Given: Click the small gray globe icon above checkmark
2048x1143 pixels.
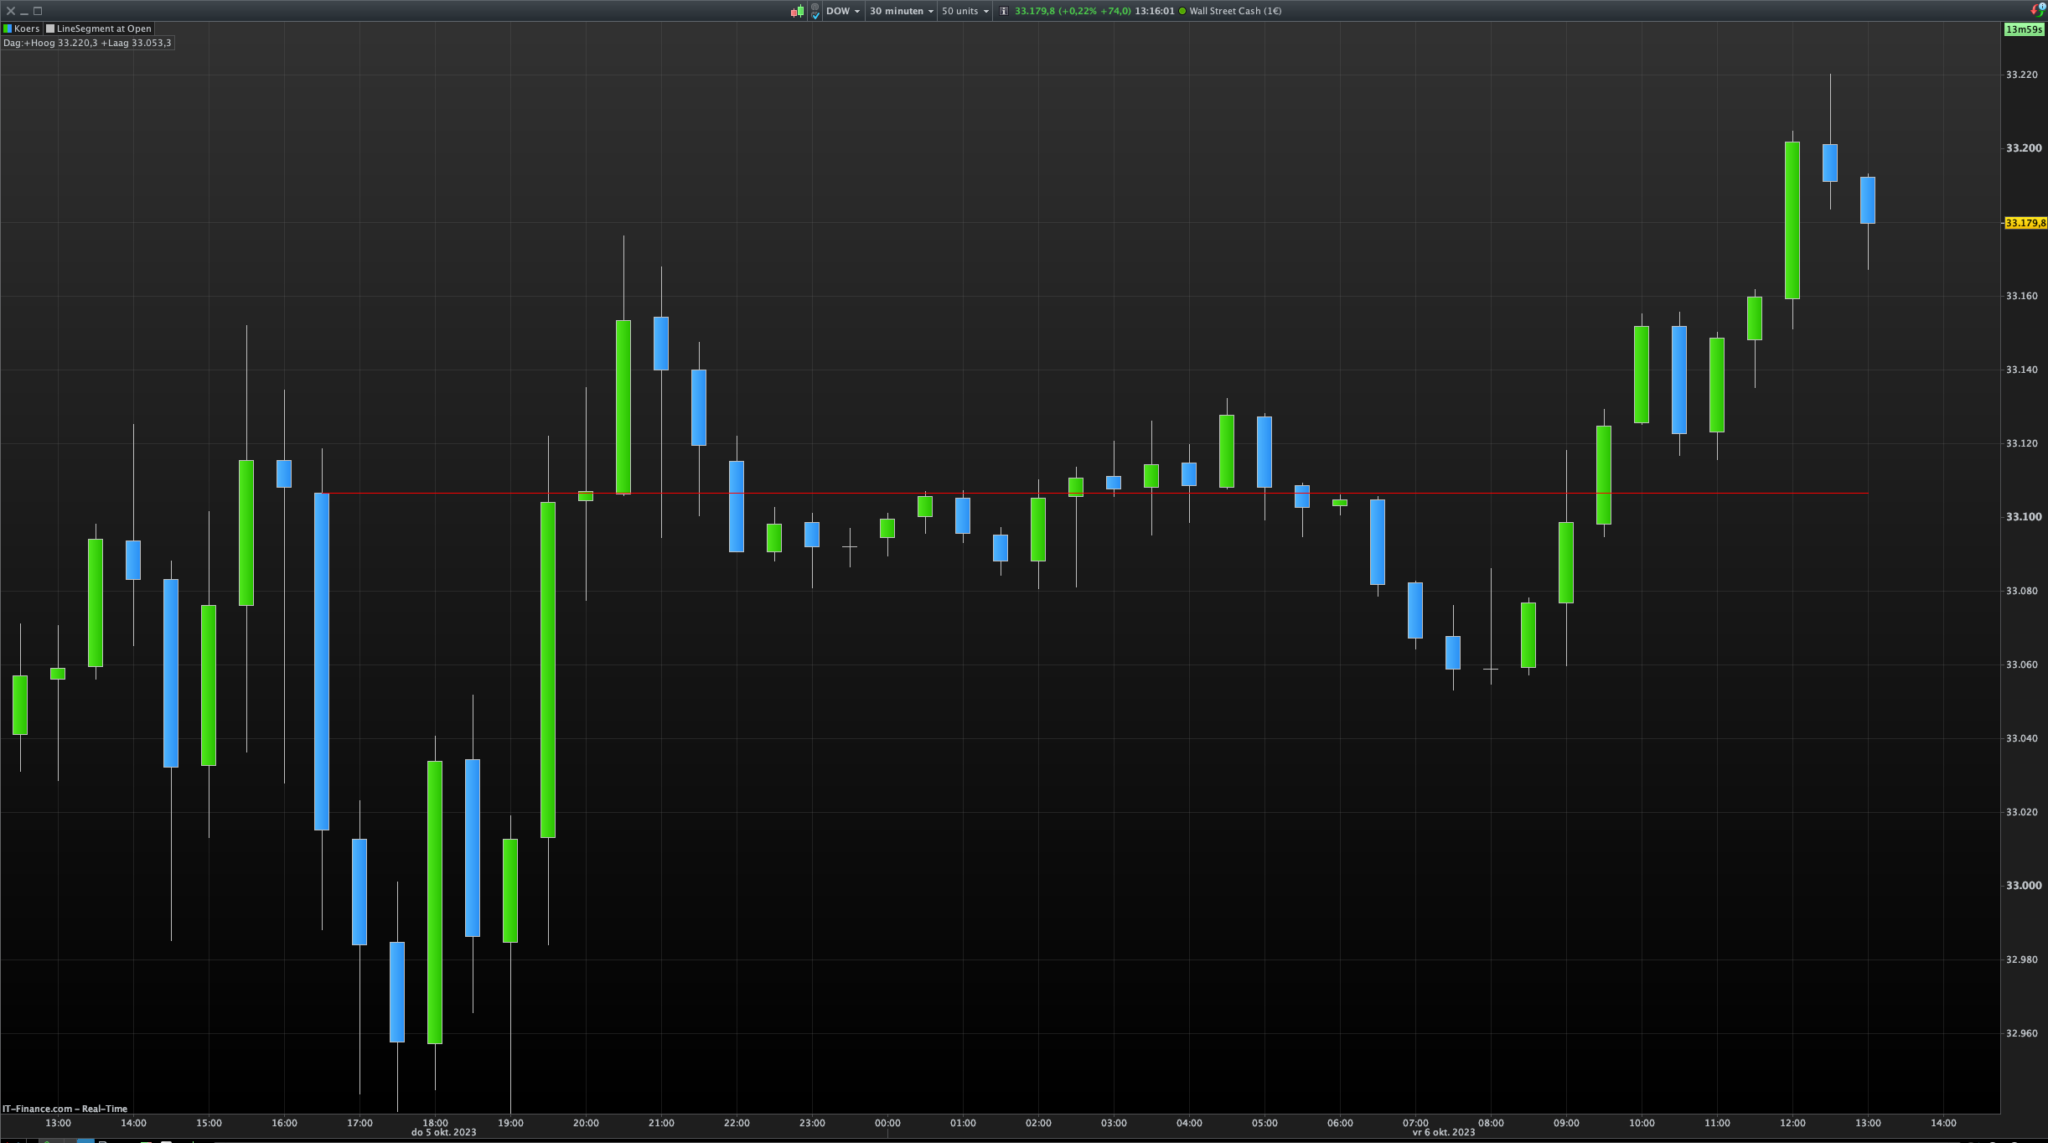Looking at the screenshot, I should 815,6.
